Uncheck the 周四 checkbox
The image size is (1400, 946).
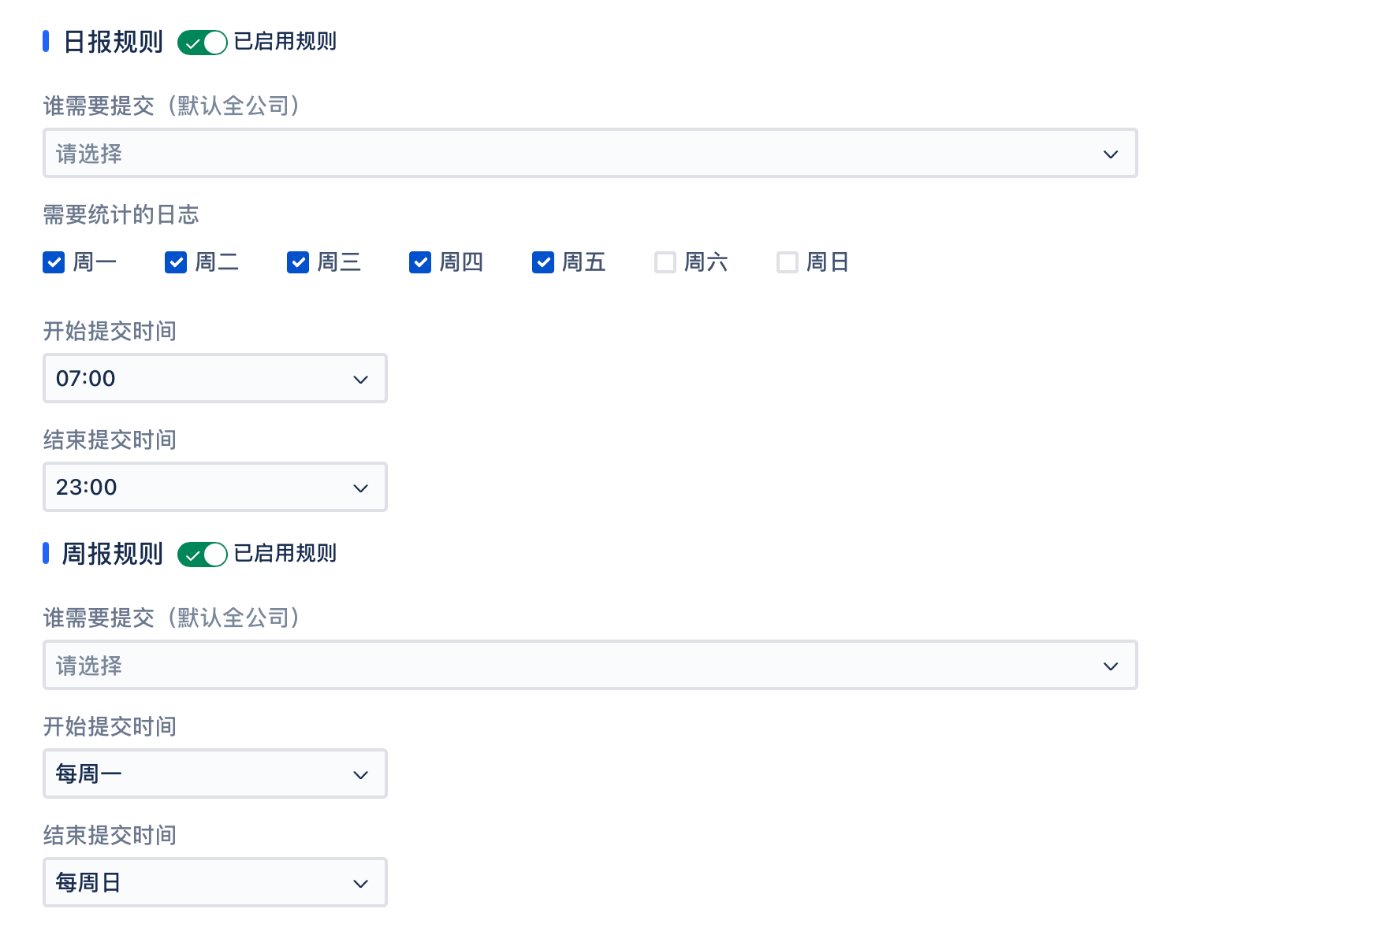pyautogui.click(x=420, y=262)
